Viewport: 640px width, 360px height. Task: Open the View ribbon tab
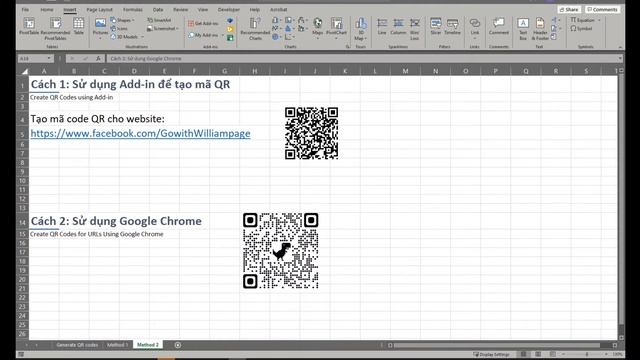click(202, 9)
